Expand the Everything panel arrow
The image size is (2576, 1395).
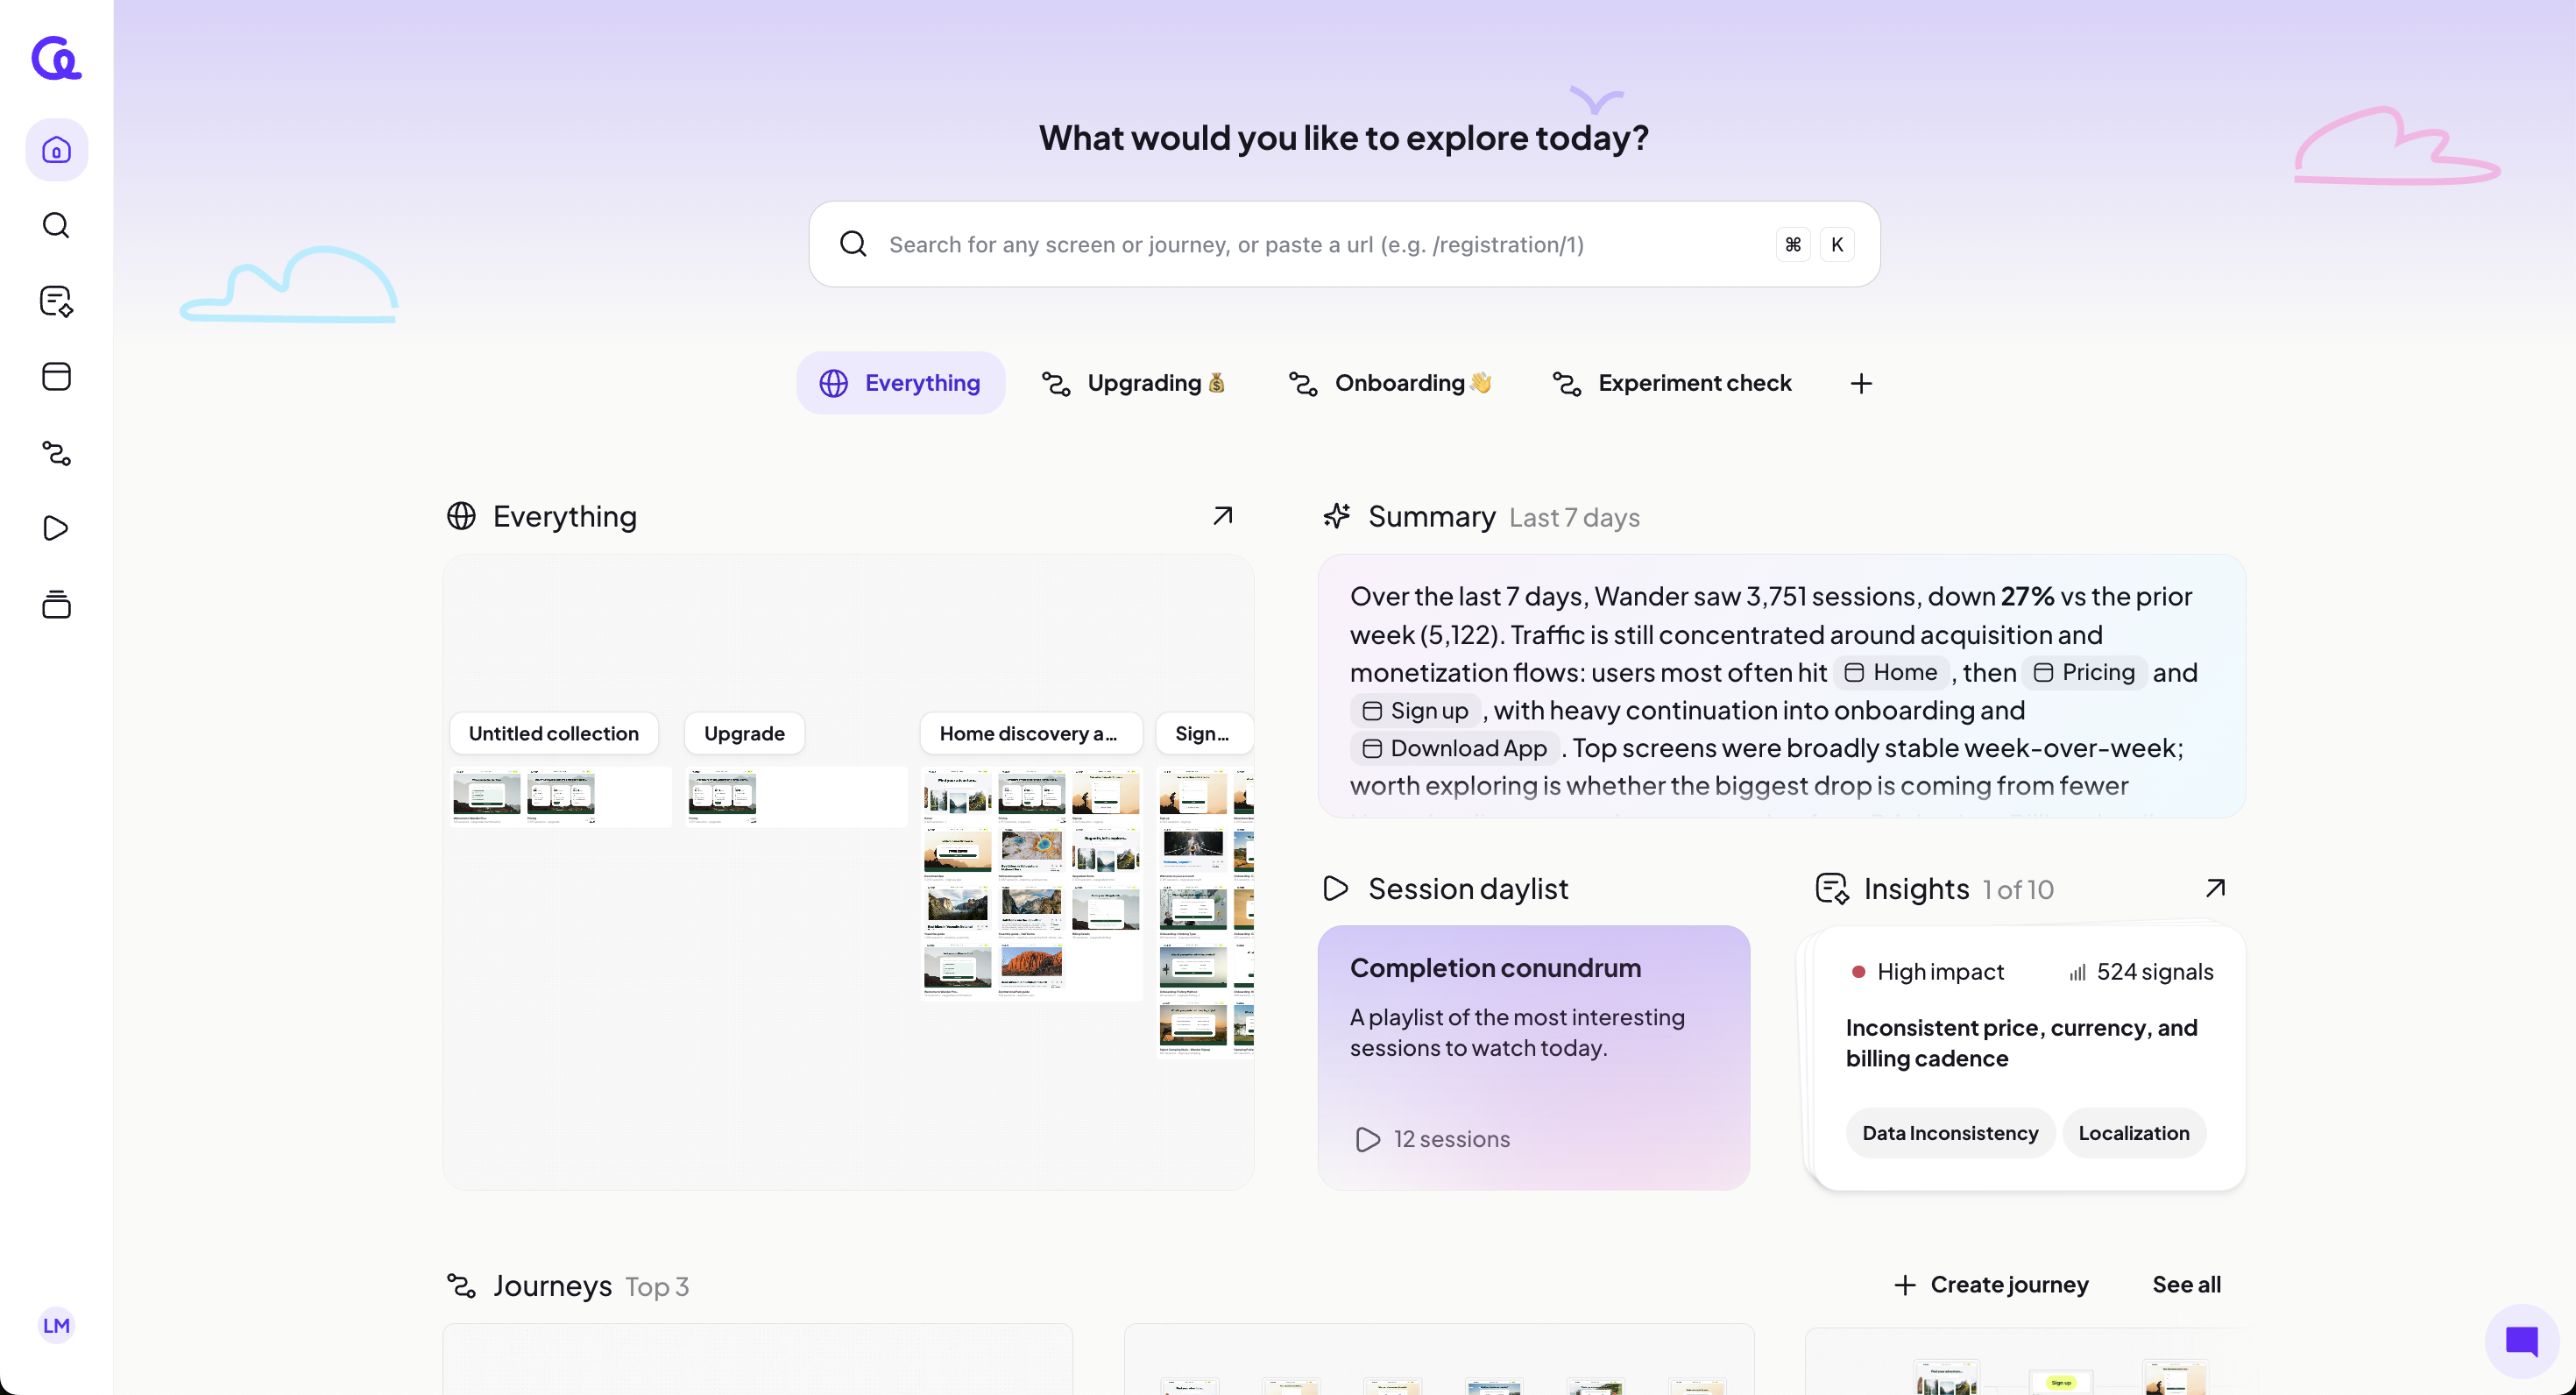[1222, 516]
